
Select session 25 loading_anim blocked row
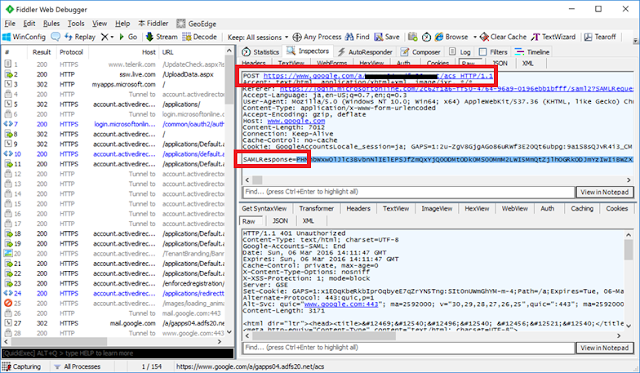[x=114, y=303]
